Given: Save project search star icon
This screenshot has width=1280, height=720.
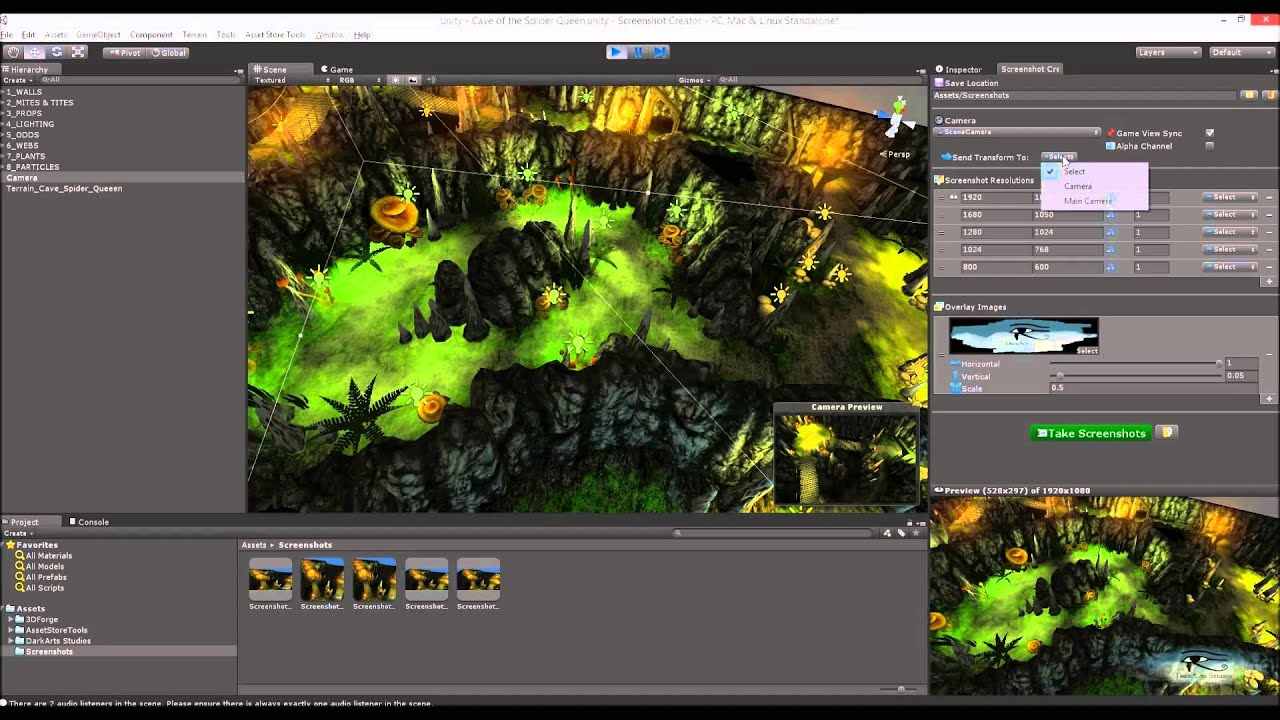Looking at the screenshot, I should coord(915,533).
